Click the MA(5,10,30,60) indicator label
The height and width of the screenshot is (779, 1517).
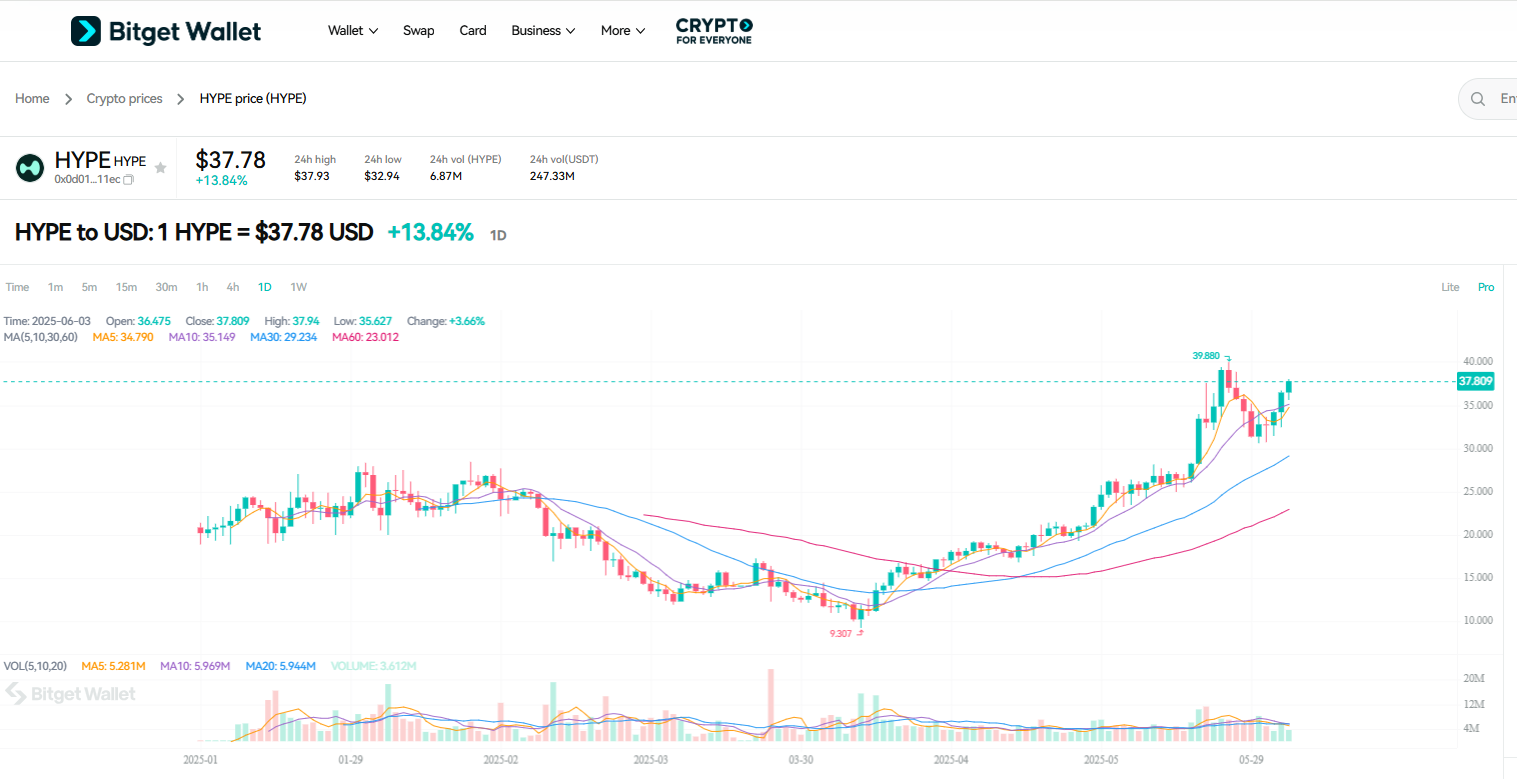coord(41,337)
